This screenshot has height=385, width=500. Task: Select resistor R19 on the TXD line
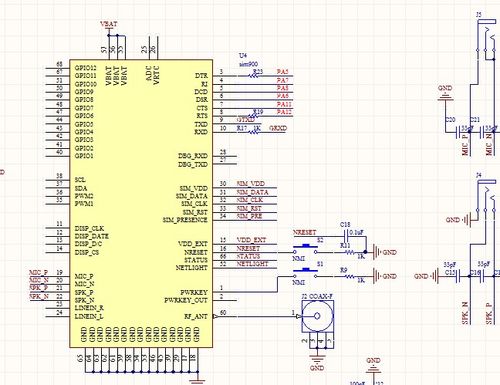pyautogui.click(x=253, y=116)
